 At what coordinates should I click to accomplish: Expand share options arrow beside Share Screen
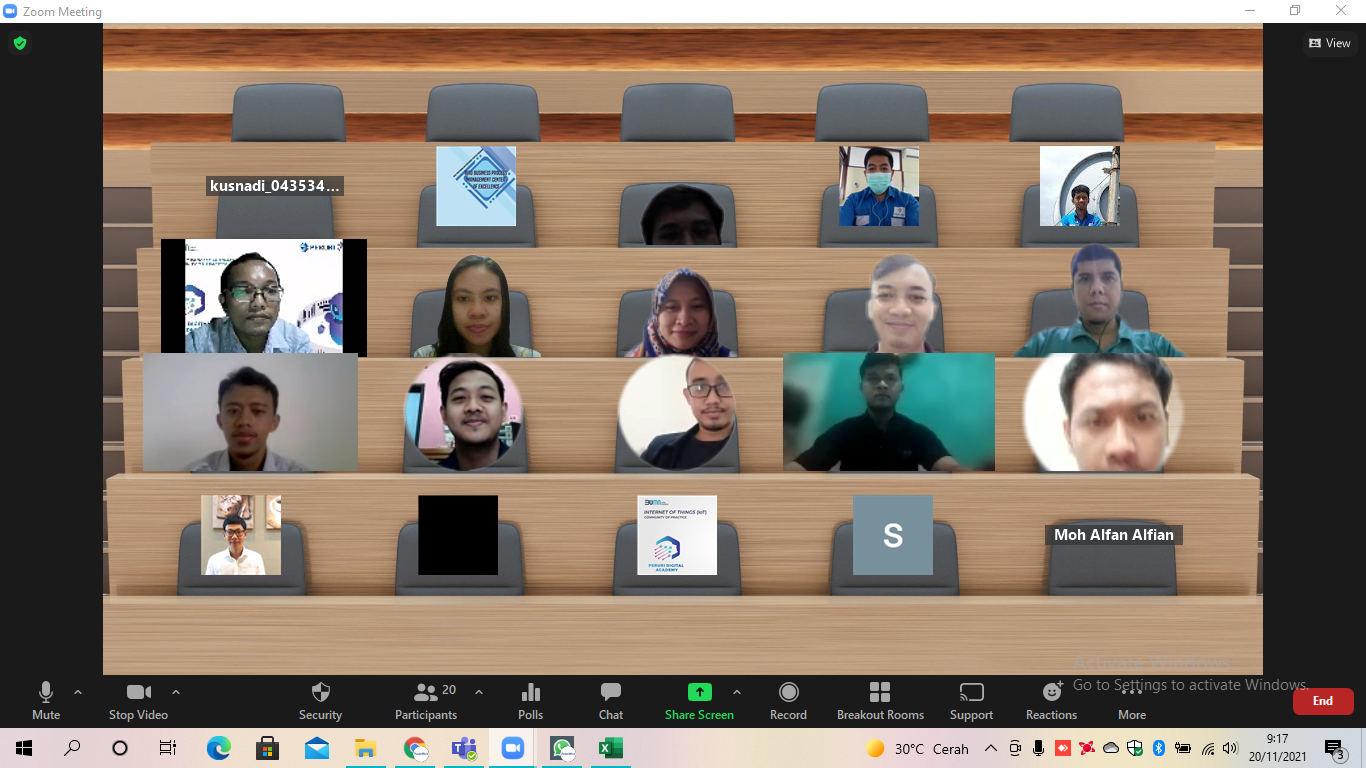pos(737,692)
